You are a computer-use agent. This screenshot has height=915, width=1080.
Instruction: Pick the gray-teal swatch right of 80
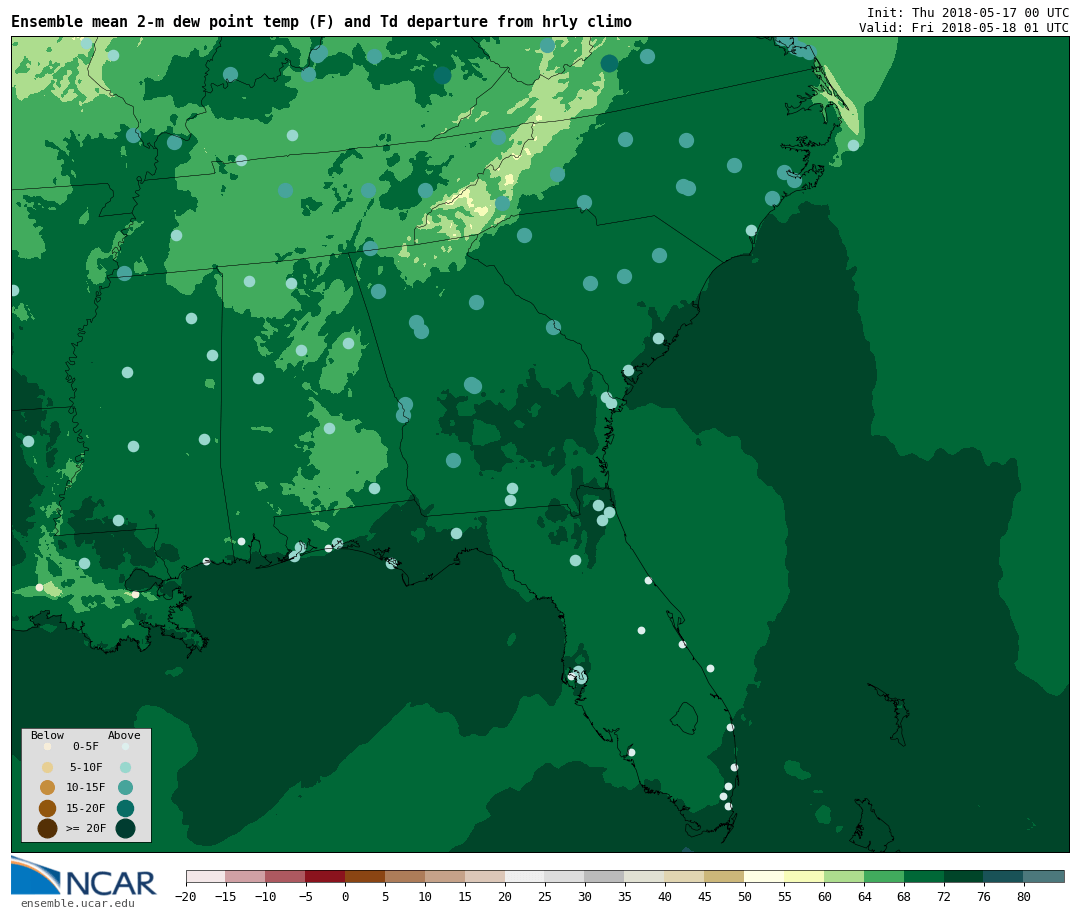[x=1044, y=876]
